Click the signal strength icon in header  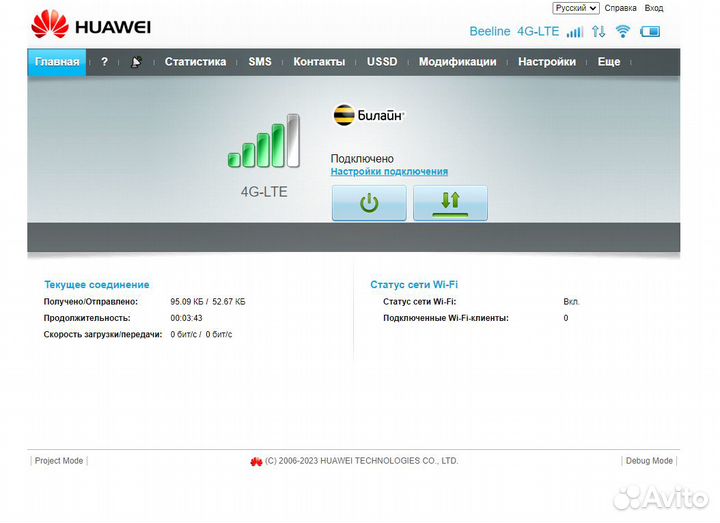tap(574, 32)
